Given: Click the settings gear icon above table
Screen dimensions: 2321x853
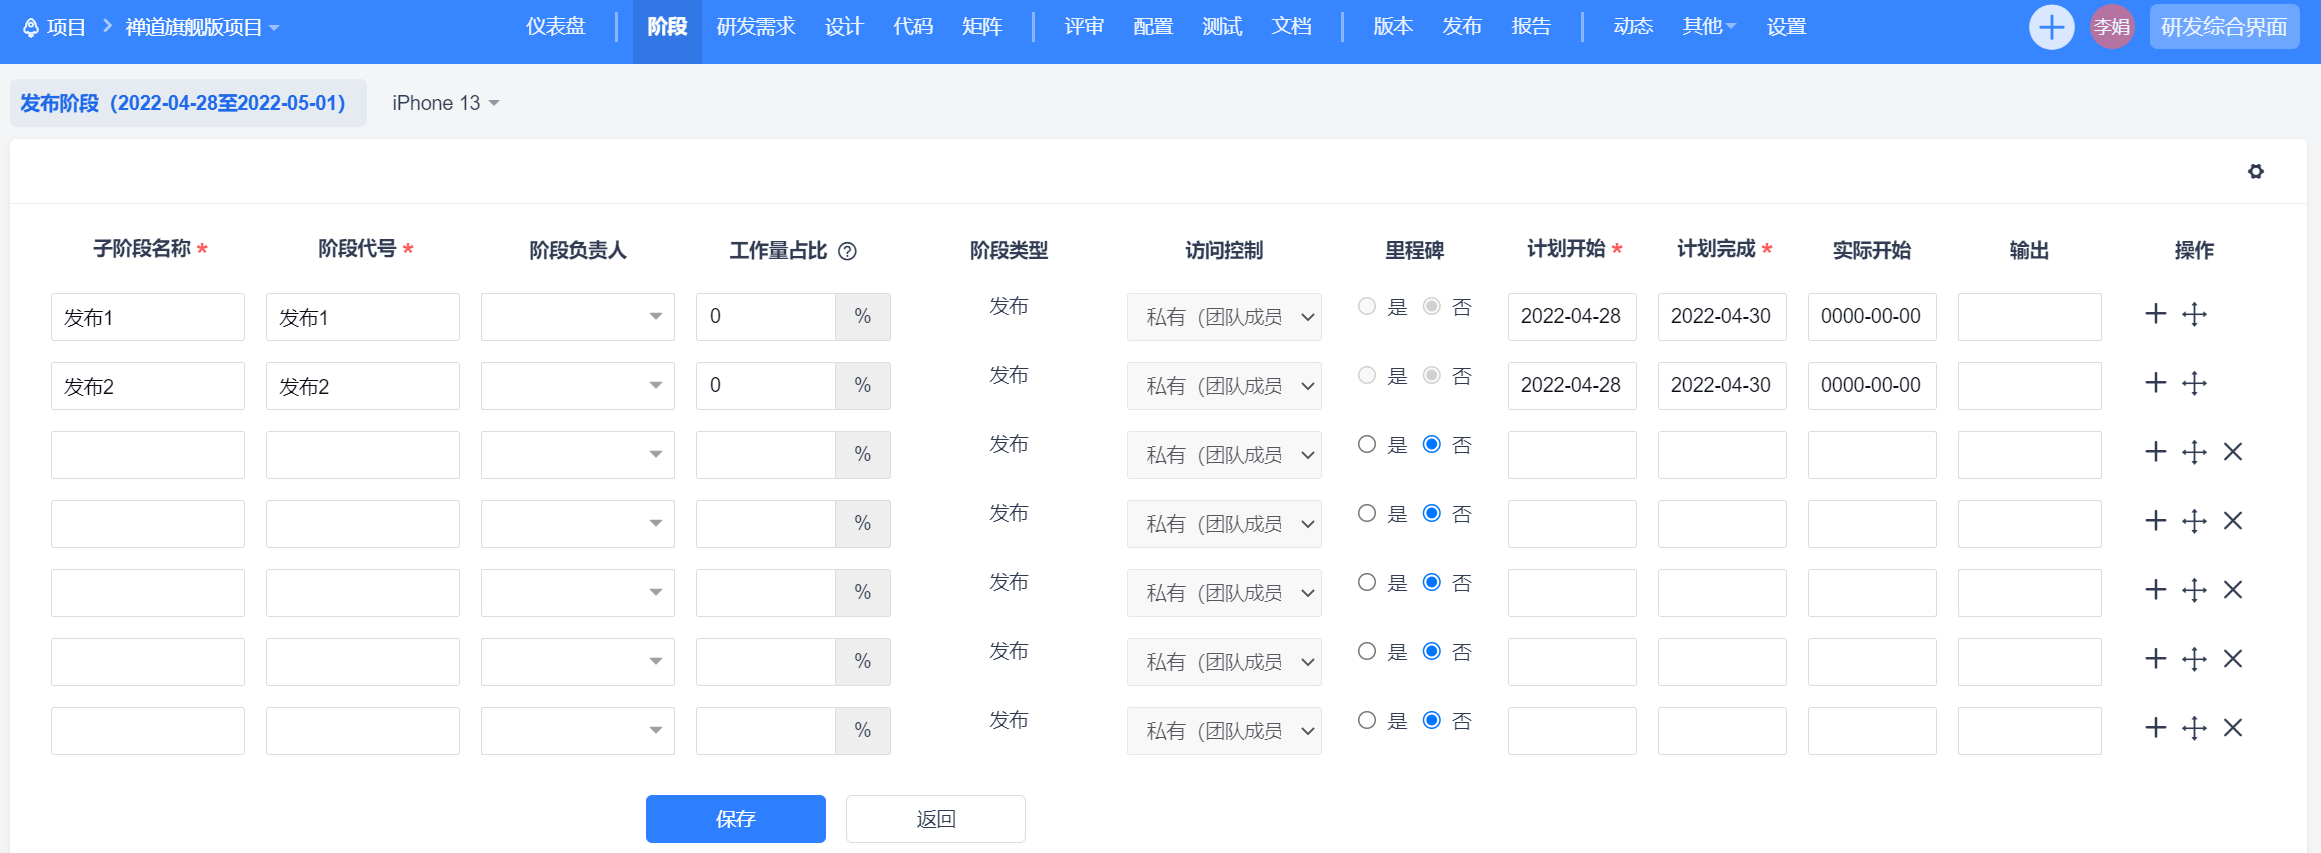Looking at the screenshot, I should pos(2255,171).
